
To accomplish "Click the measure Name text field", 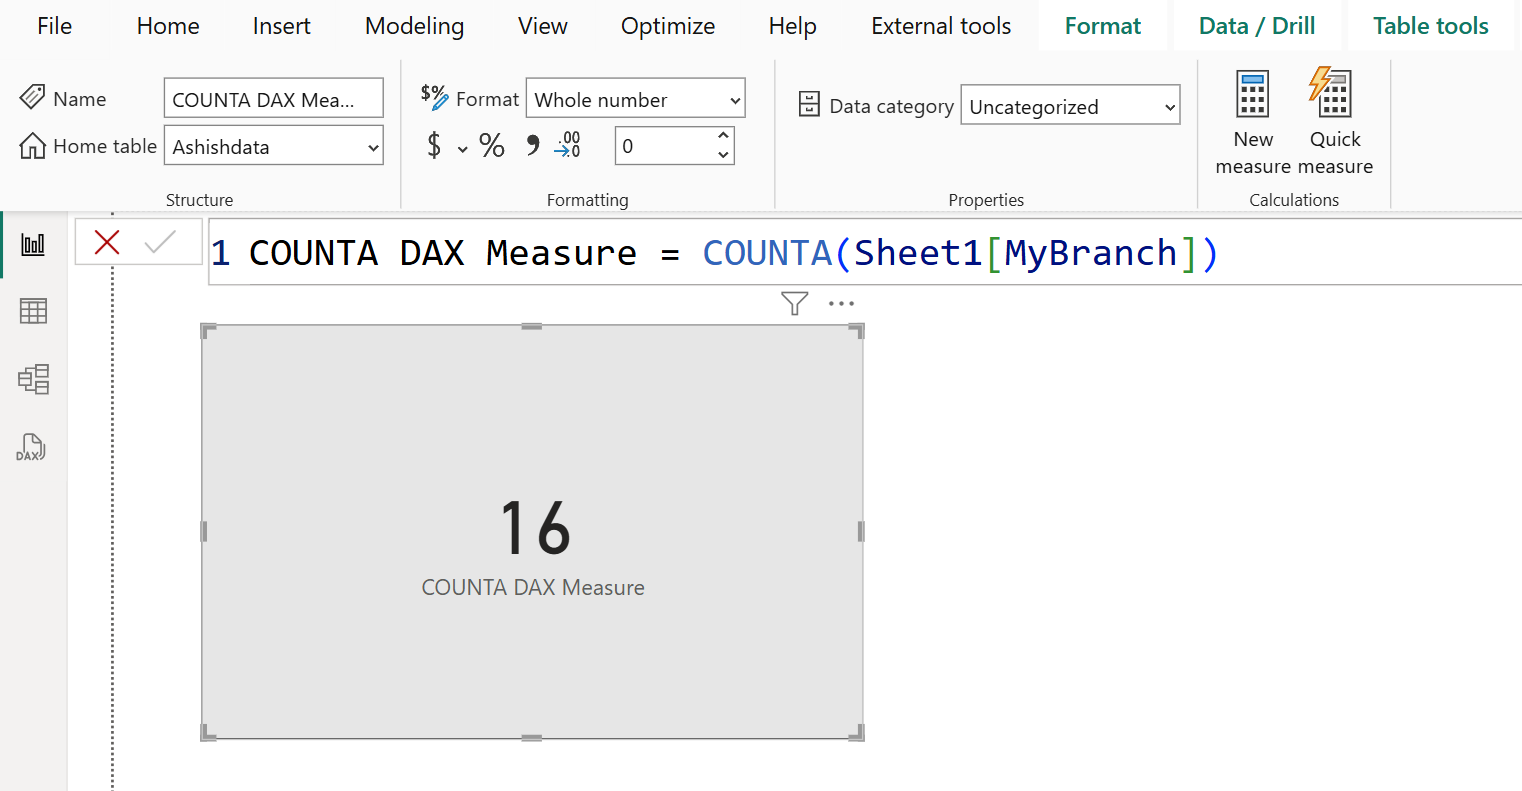I will (273, 99).
